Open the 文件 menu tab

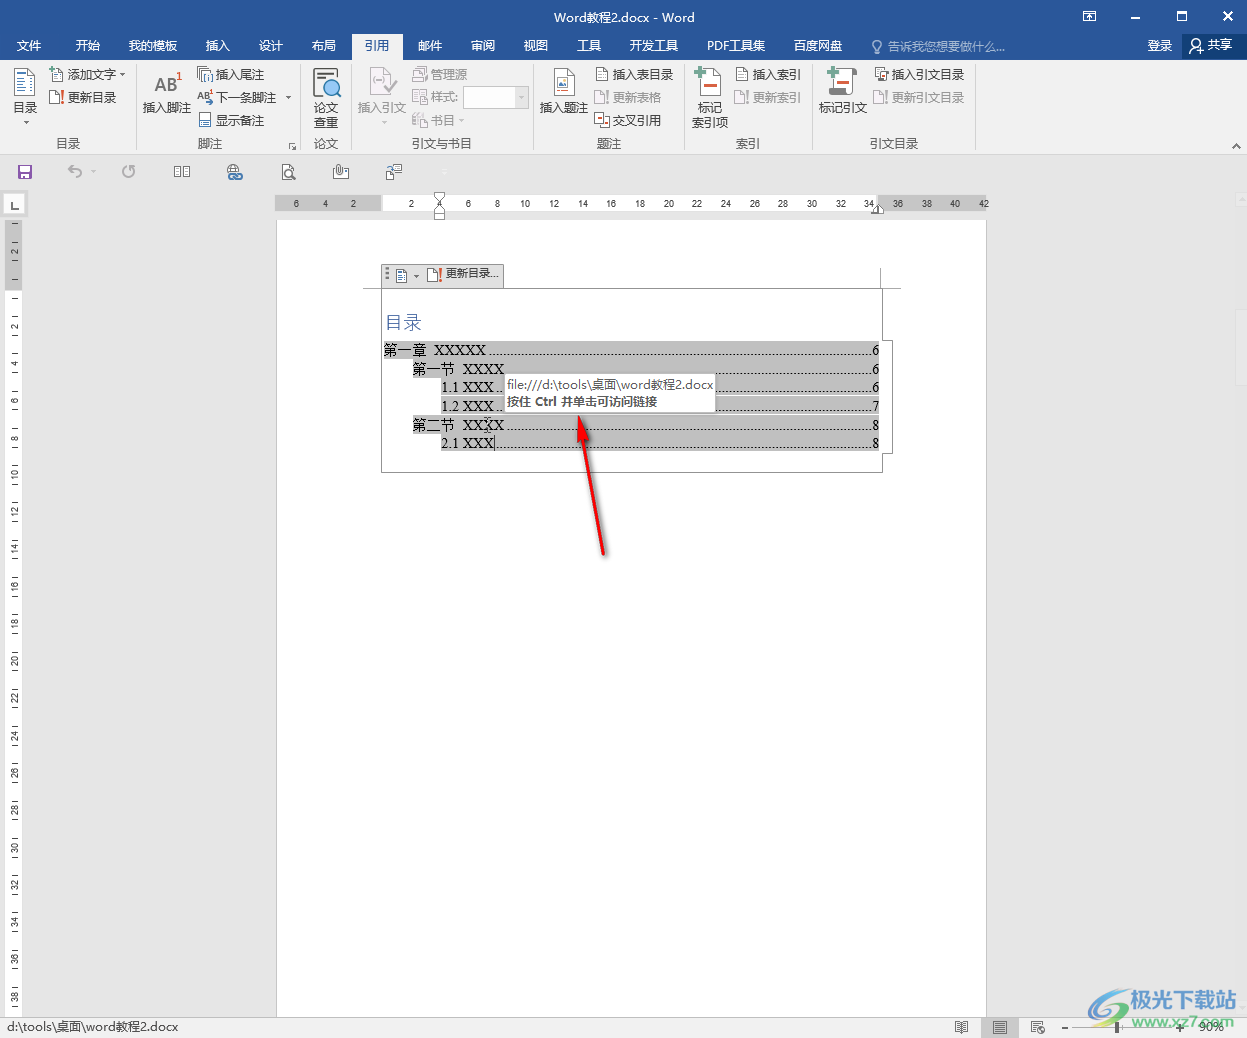click(29, 46)
